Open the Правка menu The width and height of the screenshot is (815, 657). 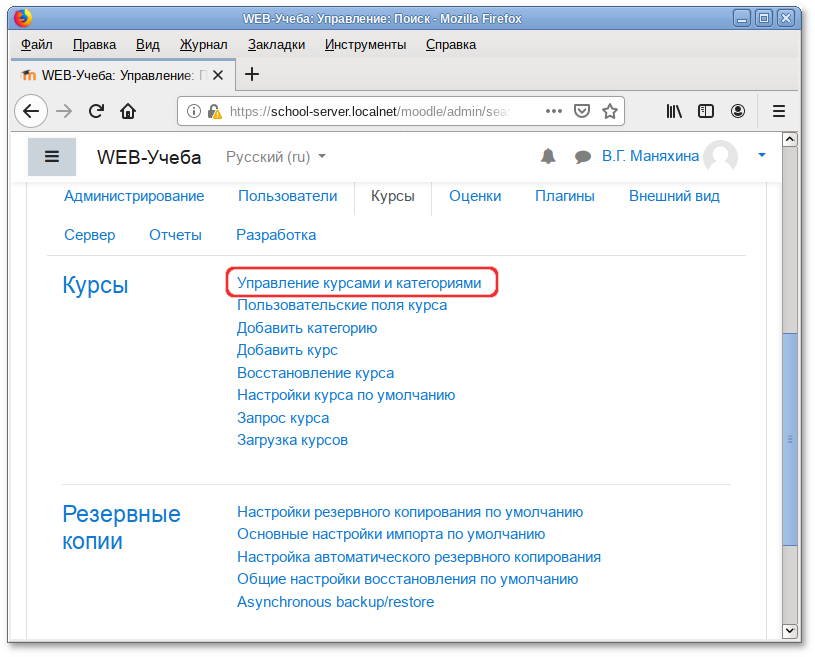tap(94, 45)
